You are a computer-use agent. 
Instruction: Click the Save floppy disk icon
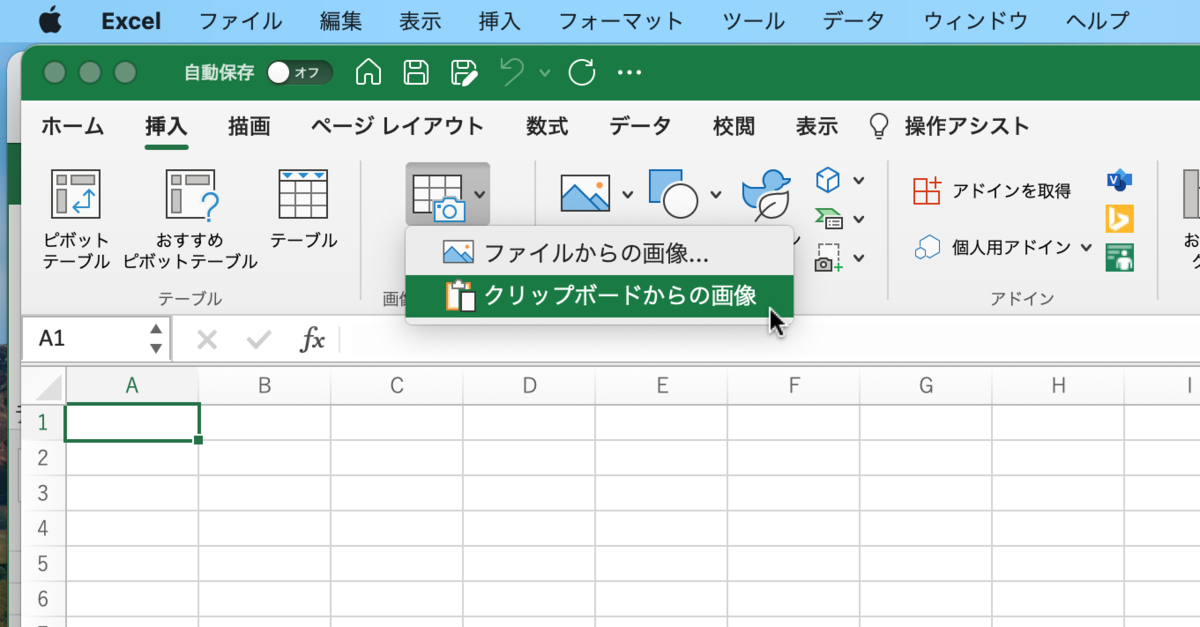(416, 72)
